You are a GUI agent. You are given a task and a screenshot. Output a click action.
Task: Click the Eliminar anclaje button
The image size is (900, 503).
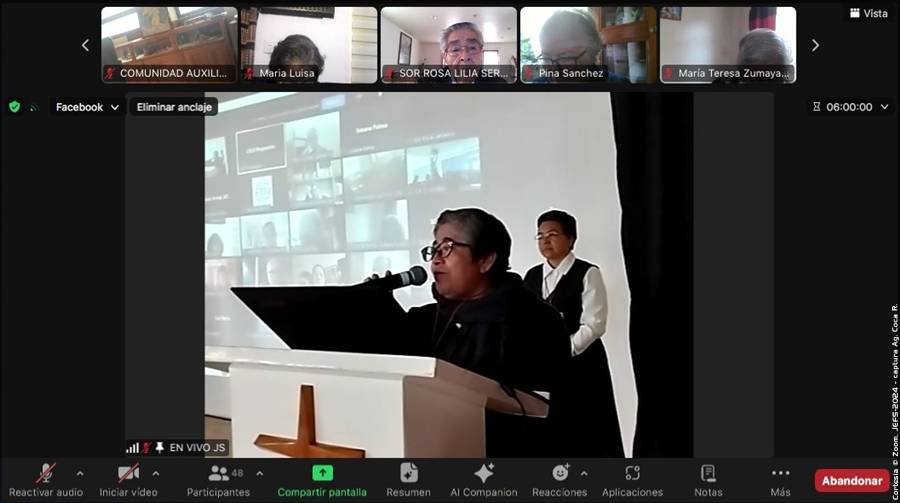click(x=174, y=107)
